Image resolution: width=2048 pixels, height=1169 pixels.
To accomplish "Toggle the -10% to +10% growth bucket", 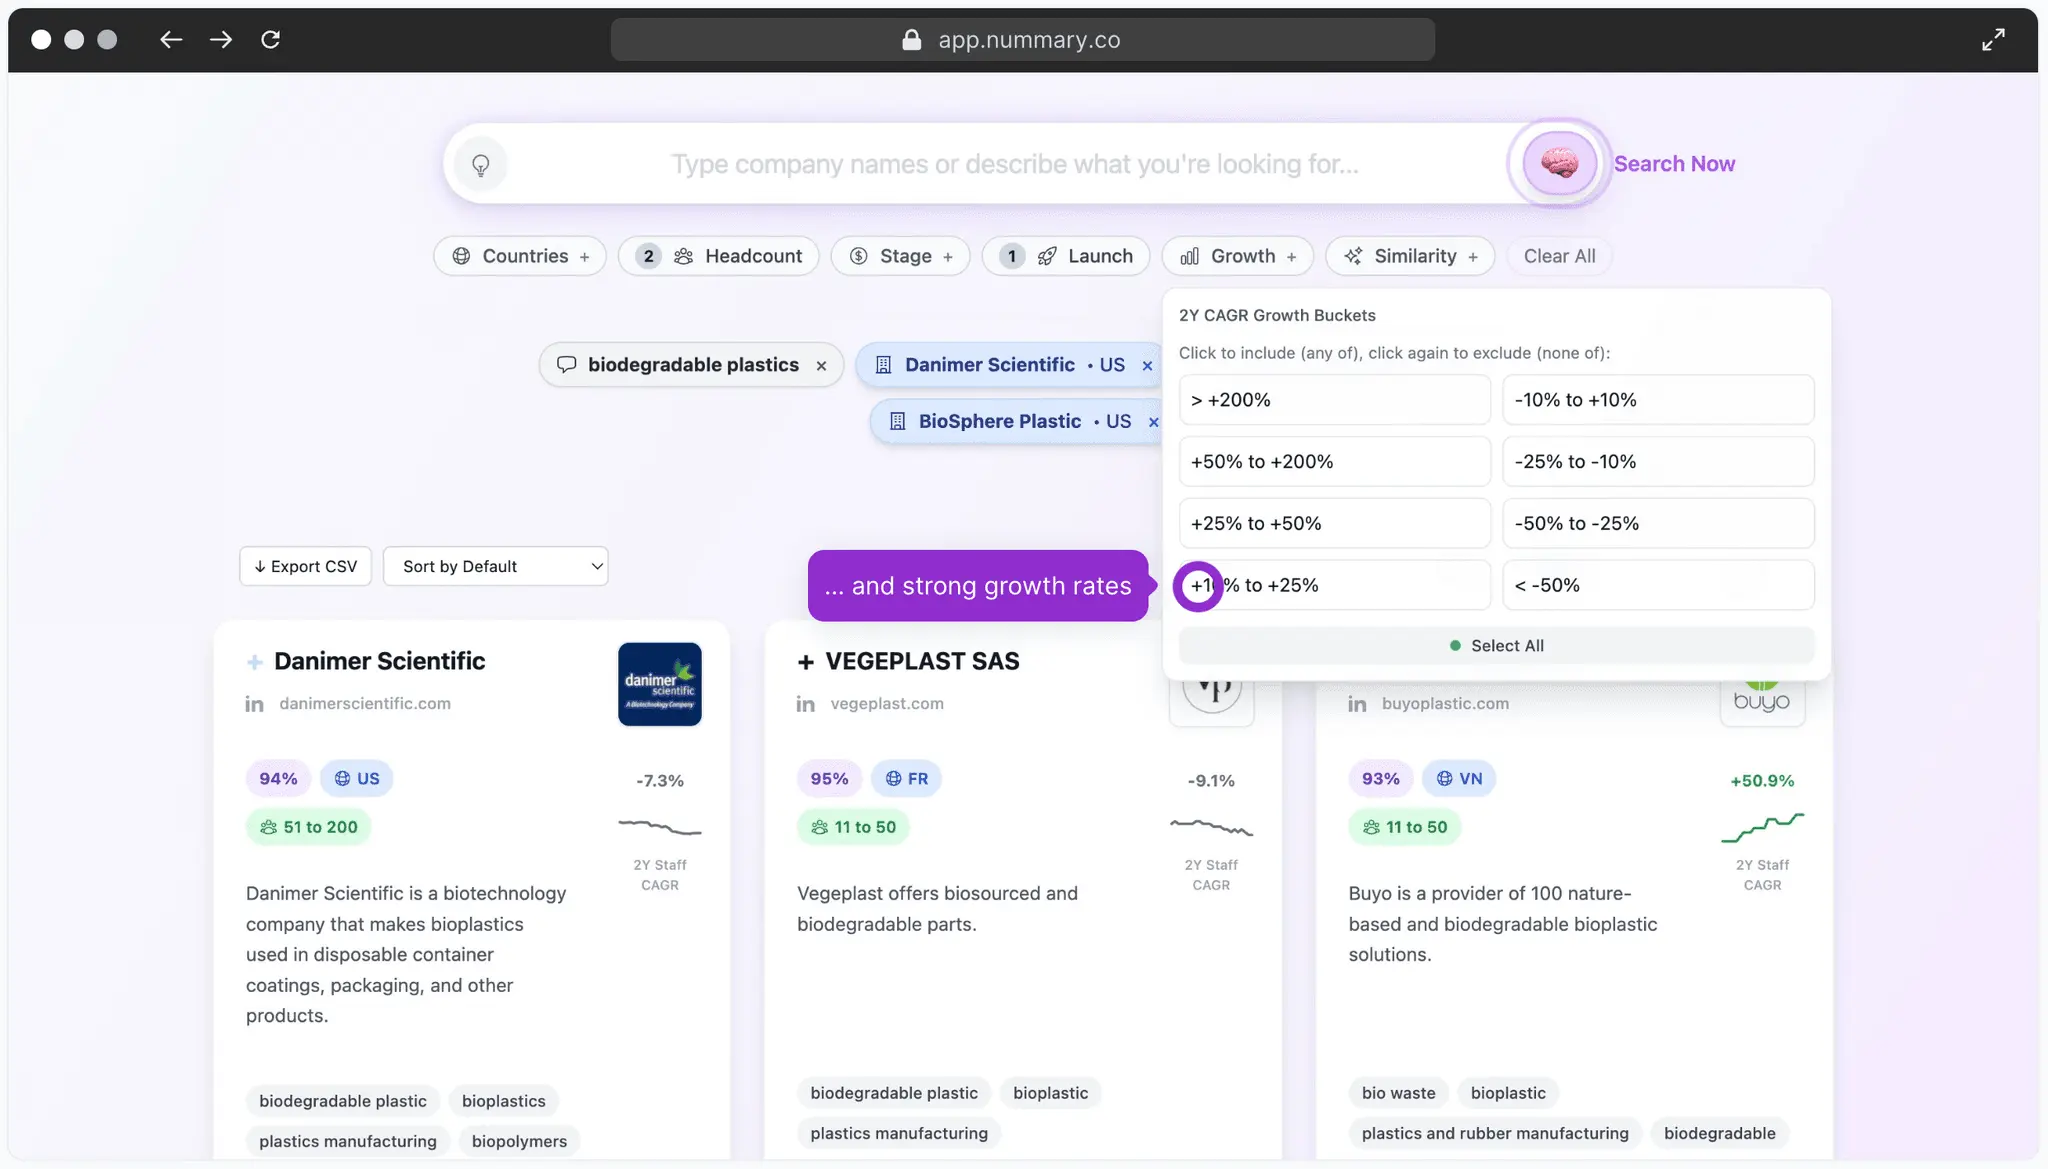I will click(x=1658, y=400).
